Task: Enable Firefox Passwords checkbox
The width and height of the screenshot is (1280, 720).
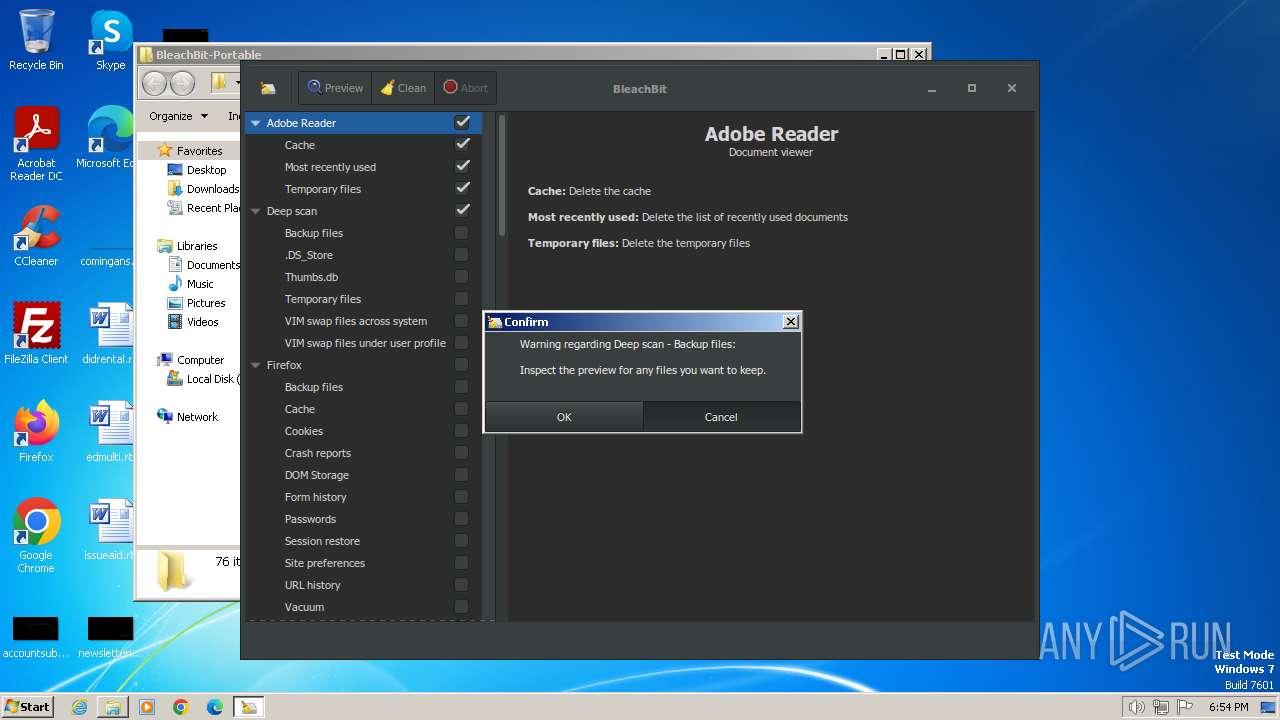Action: pyautogui.click(x=461, y=519)
